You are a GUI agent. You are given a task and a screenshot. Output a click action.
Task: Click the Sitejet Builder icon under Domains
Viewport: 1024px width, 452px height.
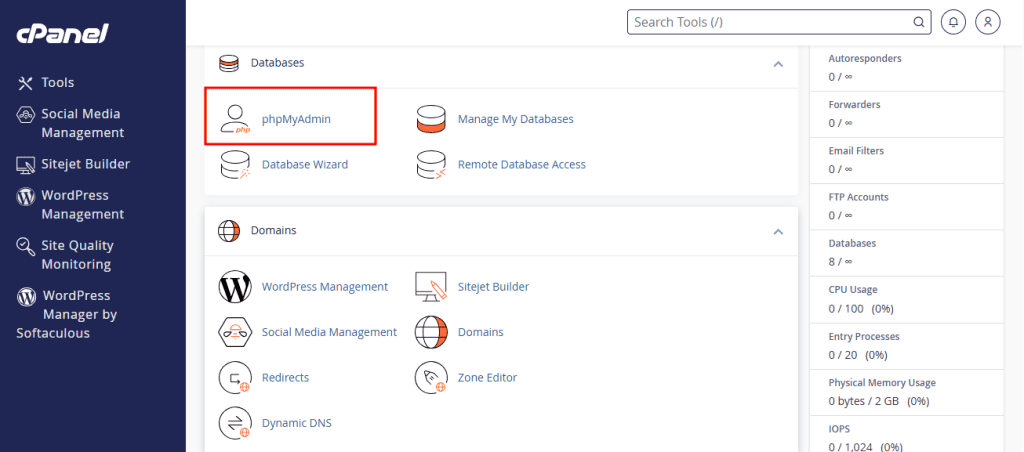pos(431,287)
